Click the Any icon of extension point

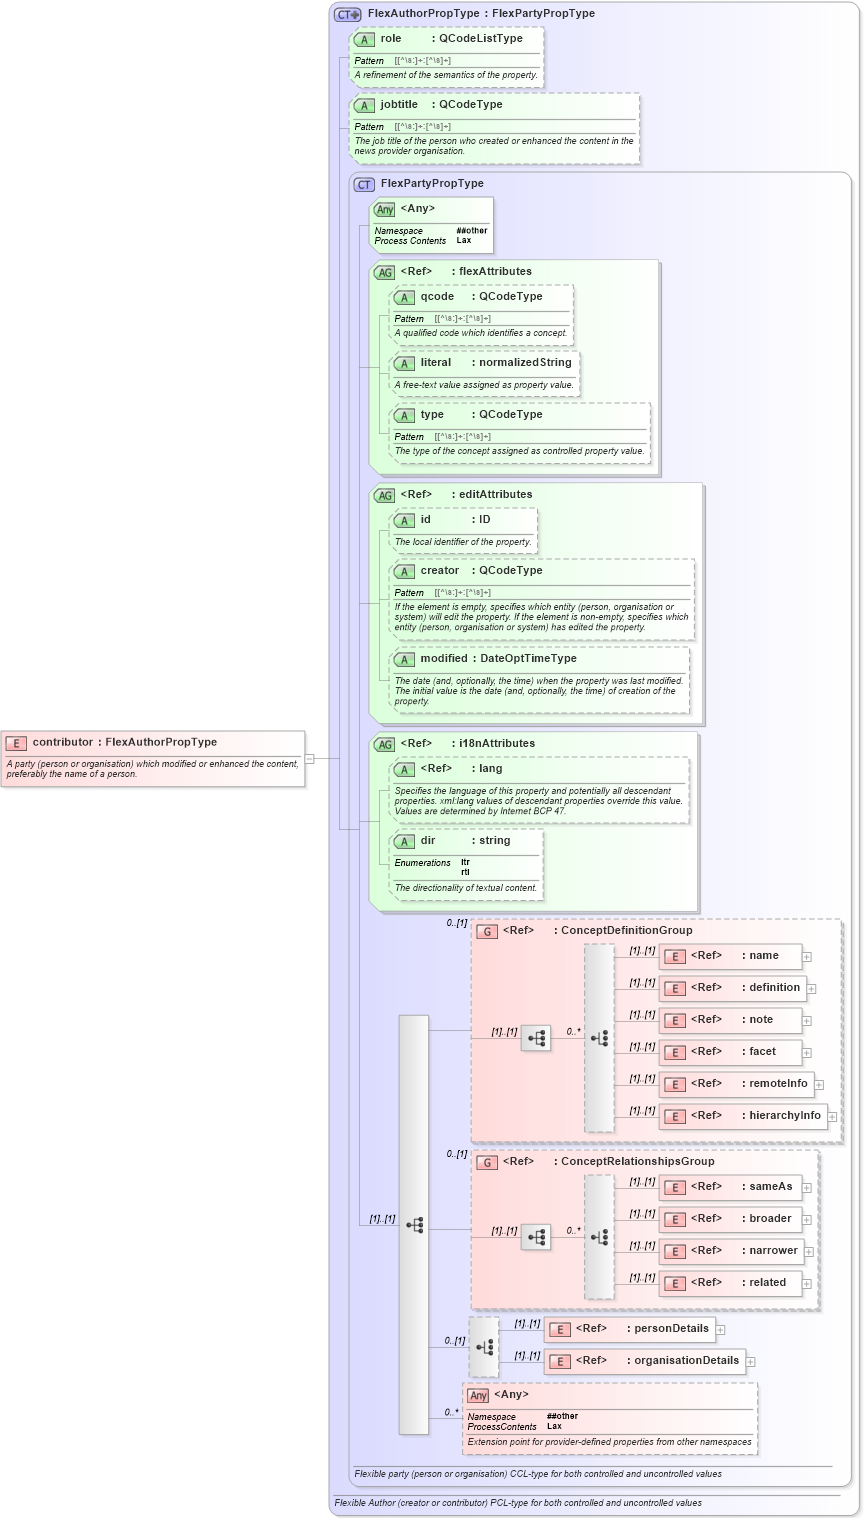pos(478,1395)
